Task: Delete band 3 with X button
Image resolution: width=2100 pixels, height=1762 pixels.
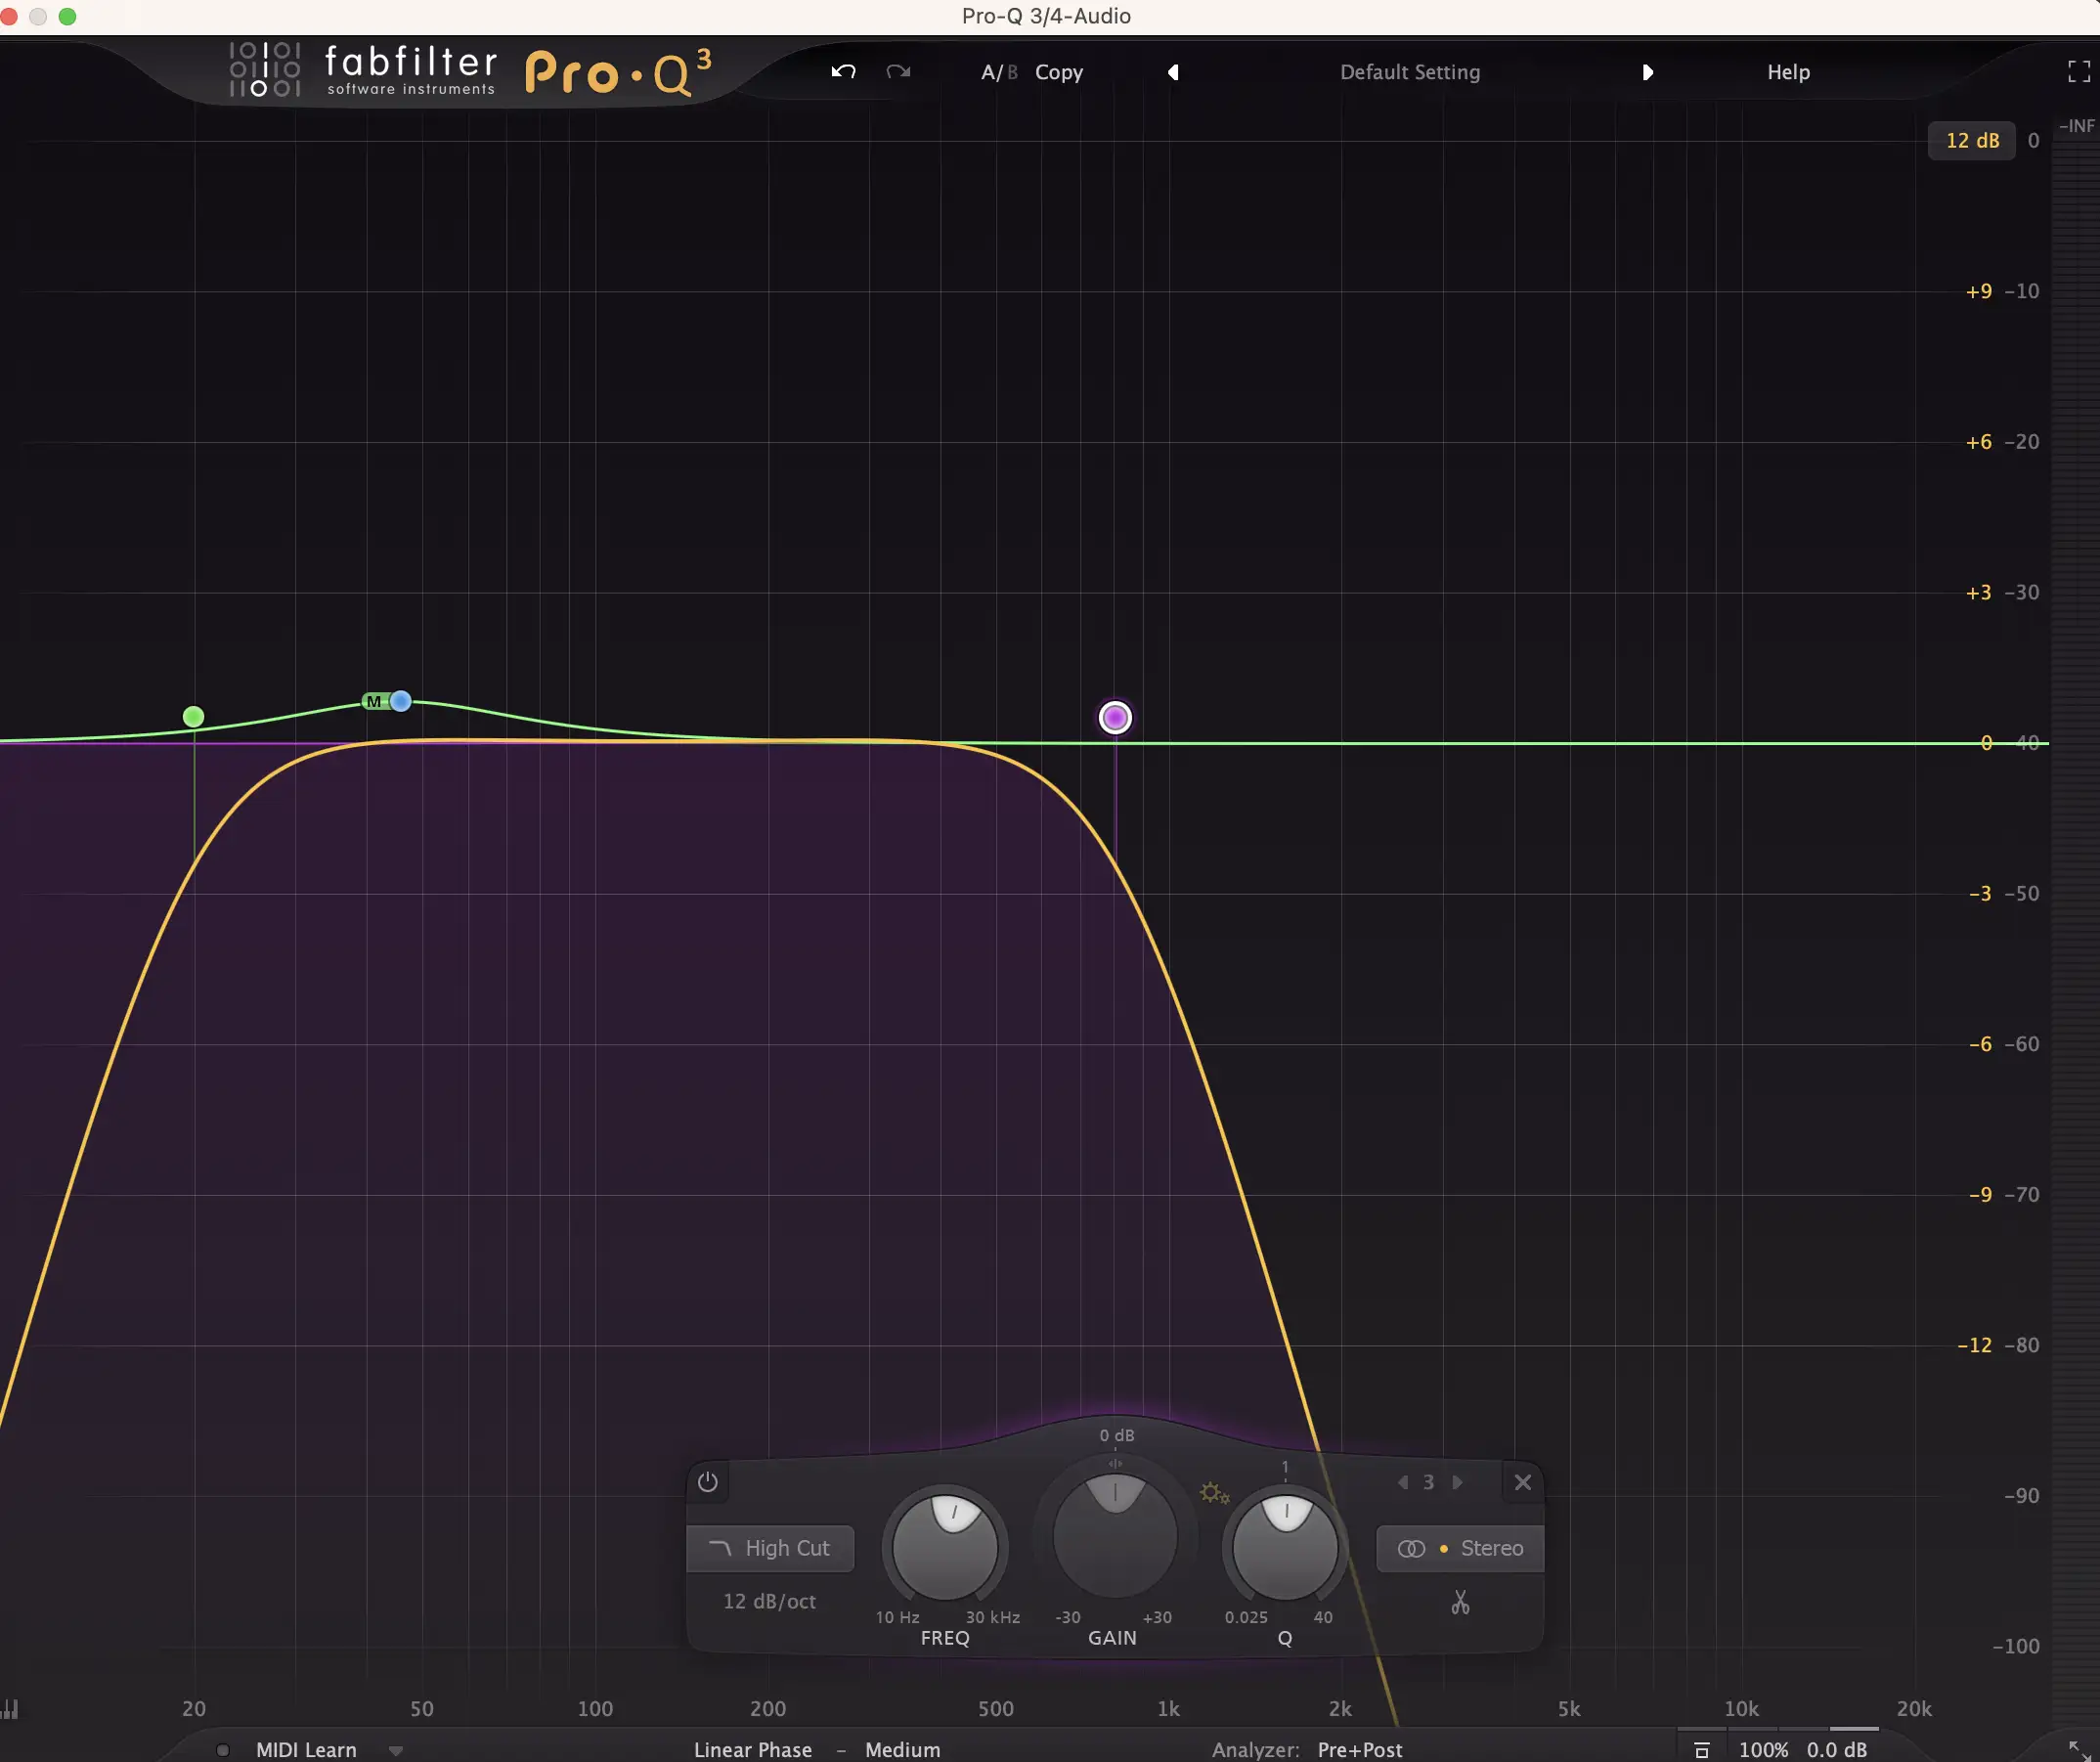Action: [1522, 1482]
